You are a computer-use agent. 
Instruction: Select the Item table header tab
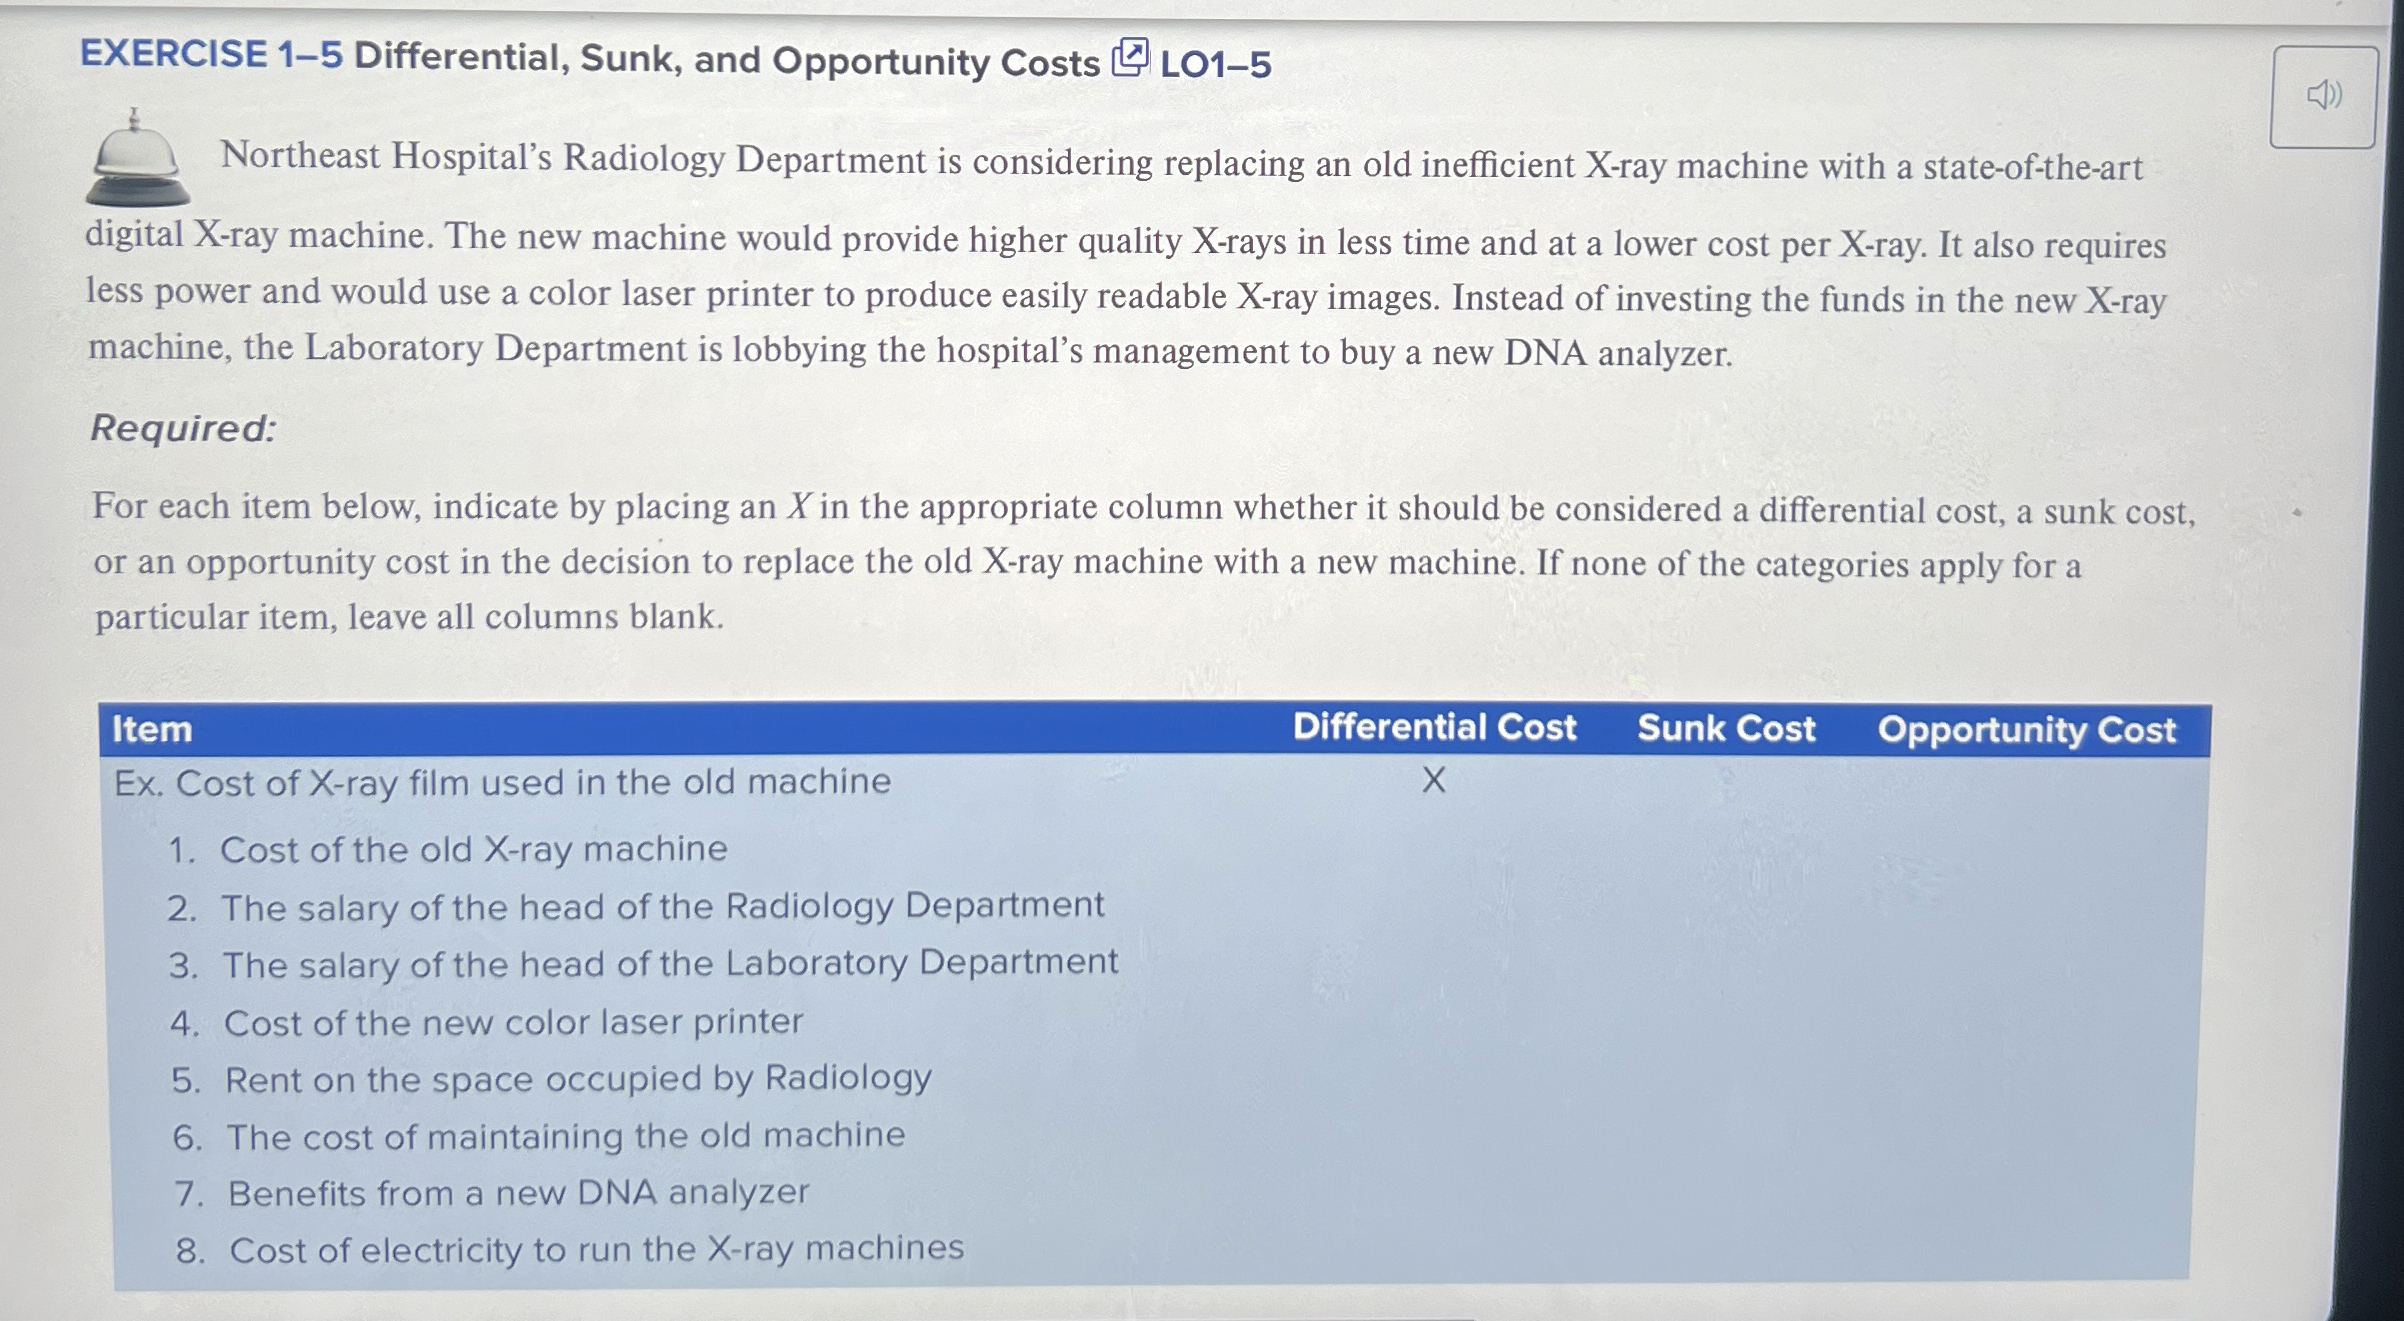click(x=150, y=729)
